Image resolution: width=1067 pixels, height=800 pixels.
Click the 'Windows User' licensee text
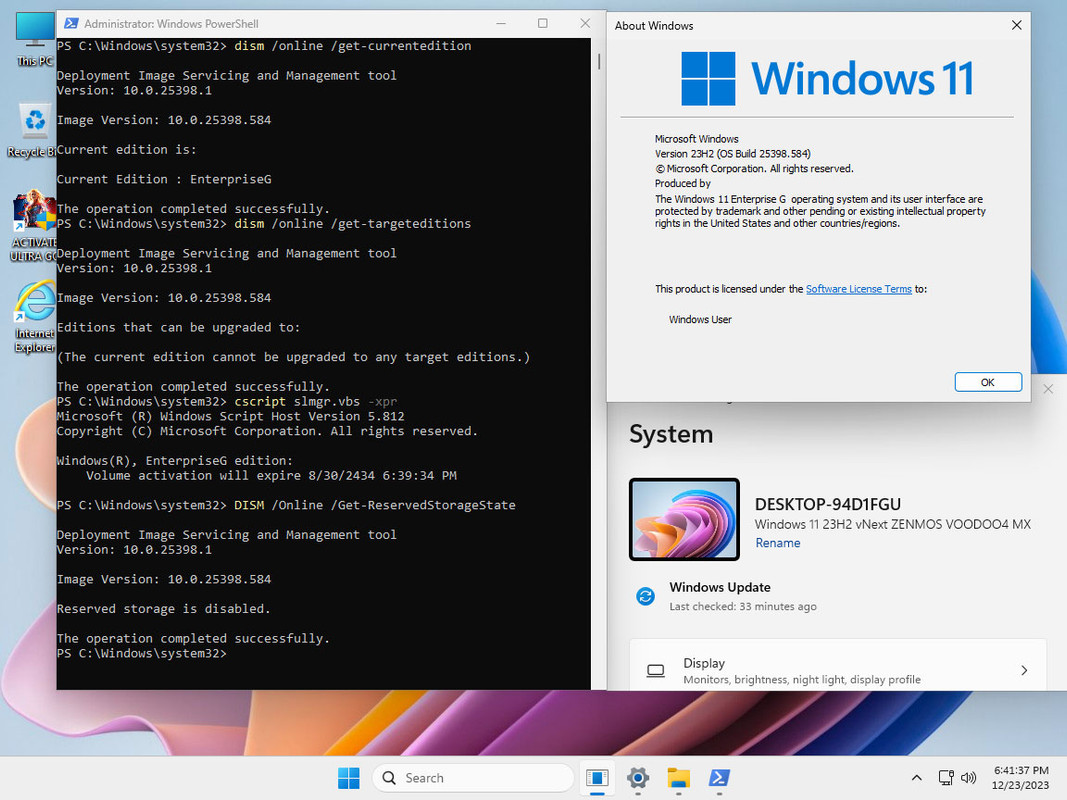click(700, 320)
